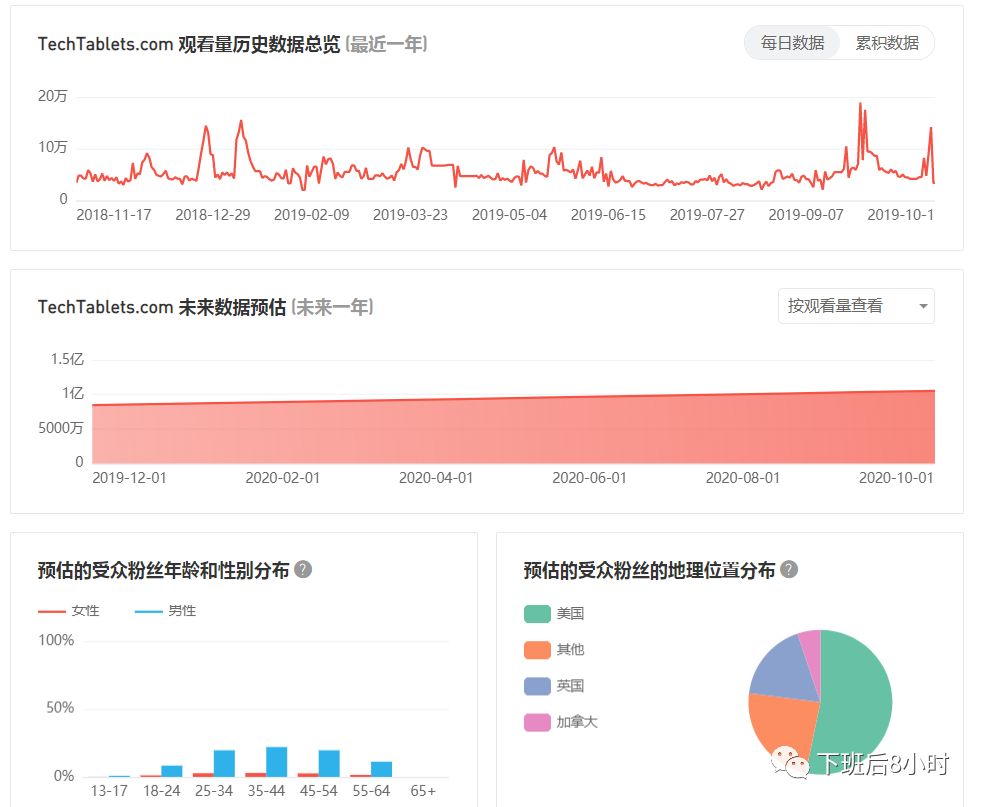Open help icon next to 年龄和性别分布 title

pyautogui.click(x=303, y=569)
